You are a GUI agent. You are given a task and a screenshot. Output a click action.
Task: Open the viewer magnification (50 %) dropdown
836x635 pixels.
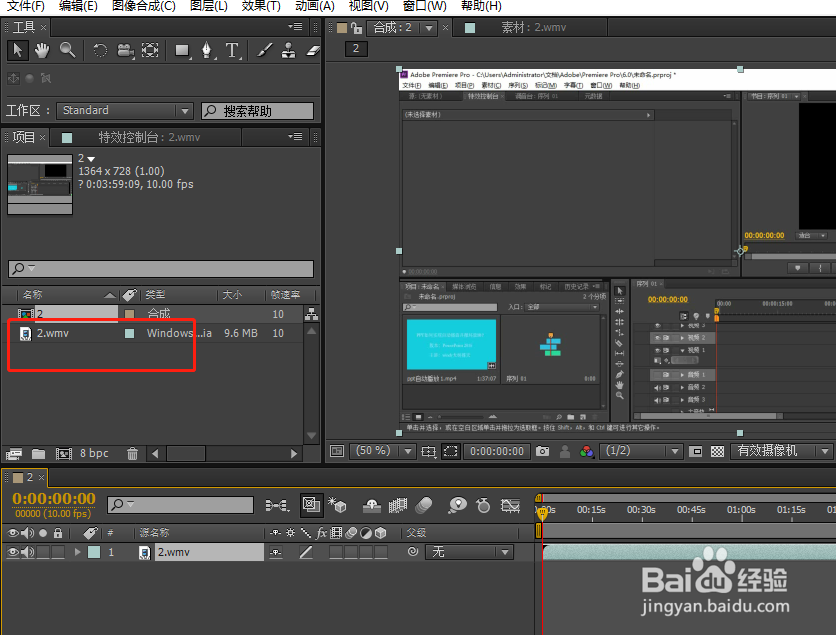coord(383,451)
